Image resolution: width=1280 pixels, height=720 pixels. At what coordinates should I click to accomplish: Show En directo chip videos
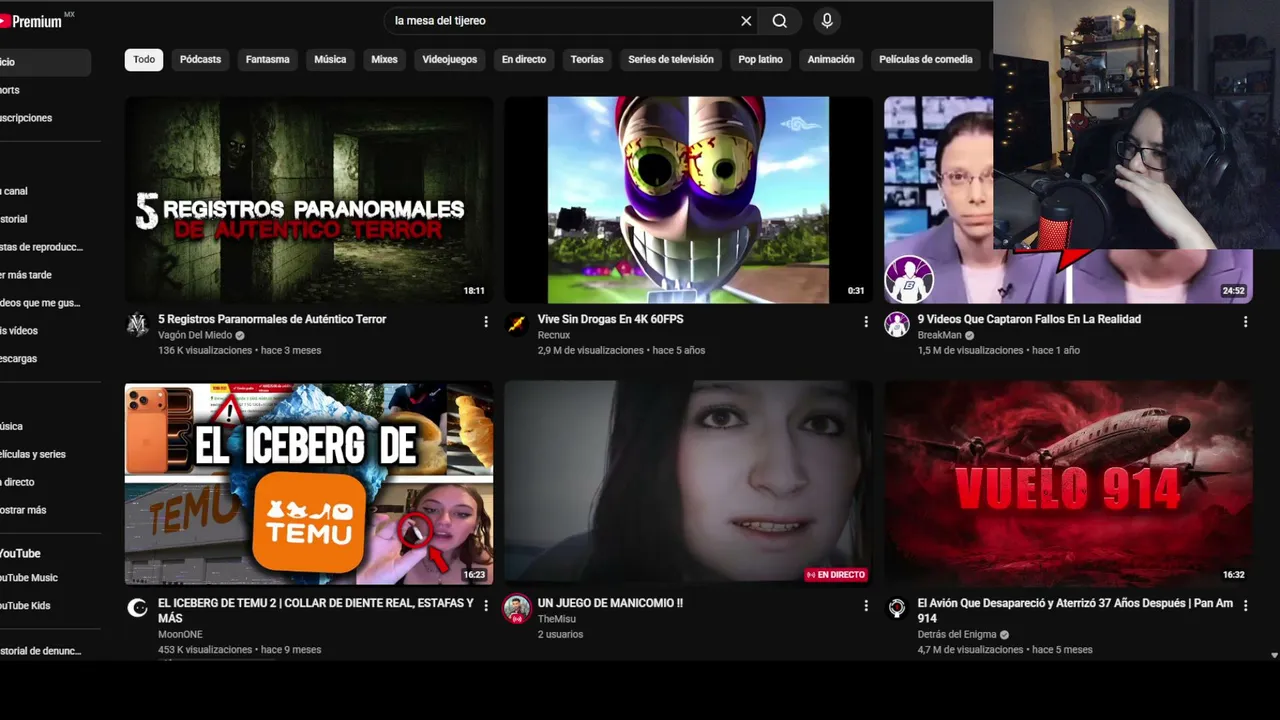524,60
